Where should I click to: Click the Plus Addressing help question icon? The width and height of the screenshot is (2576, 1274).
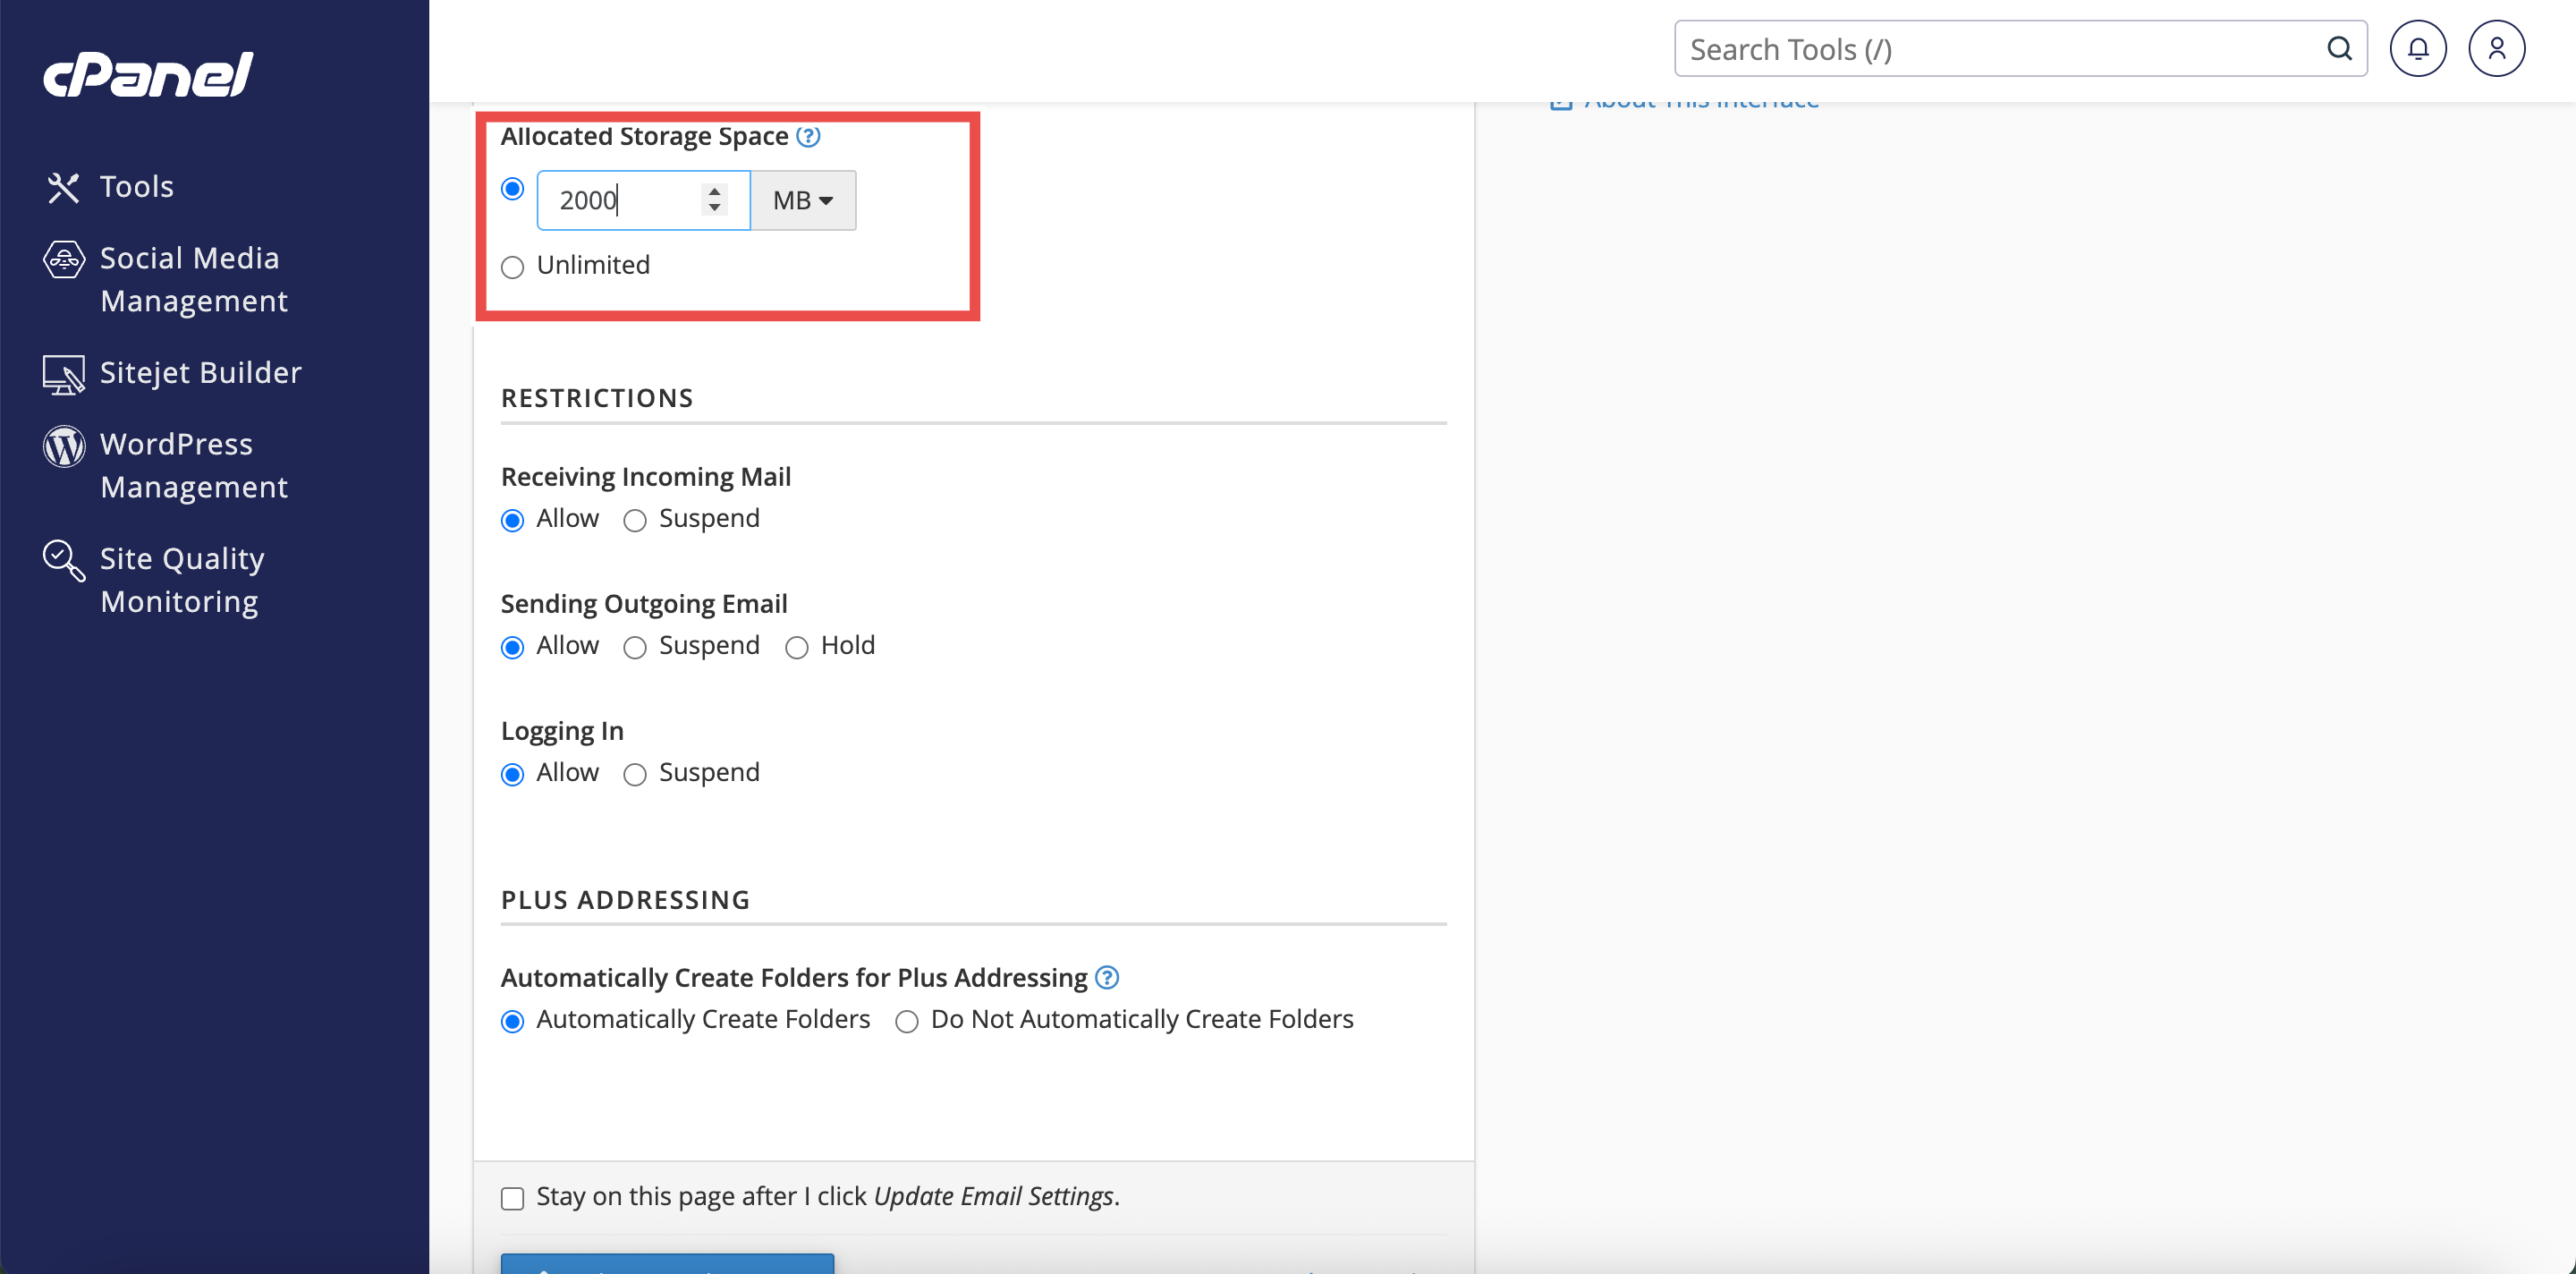pos(1107,977)
